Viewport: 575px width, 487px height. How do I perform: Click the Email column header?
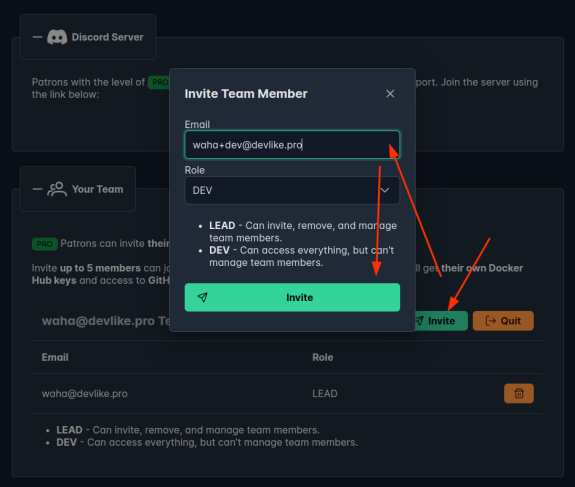55,357
